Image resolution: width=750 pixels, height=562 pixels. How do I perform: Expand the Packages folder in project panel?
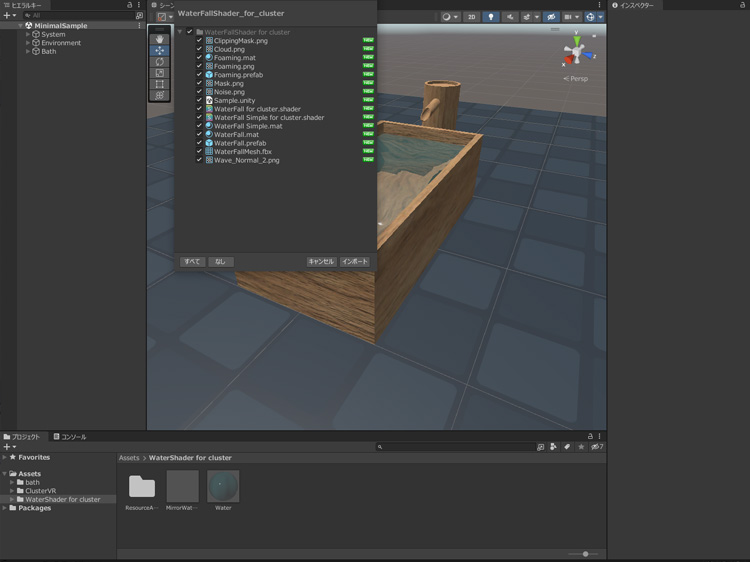(x=5, y=508)
